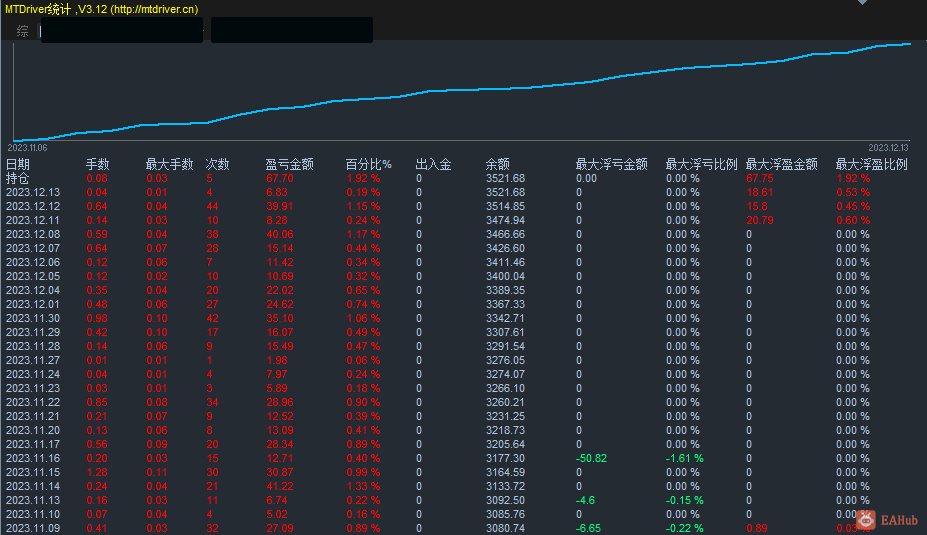Click the blue equity curve in the chart
Image resolution: width=927 pixels, height=535 pixels.
coord(461,90)
